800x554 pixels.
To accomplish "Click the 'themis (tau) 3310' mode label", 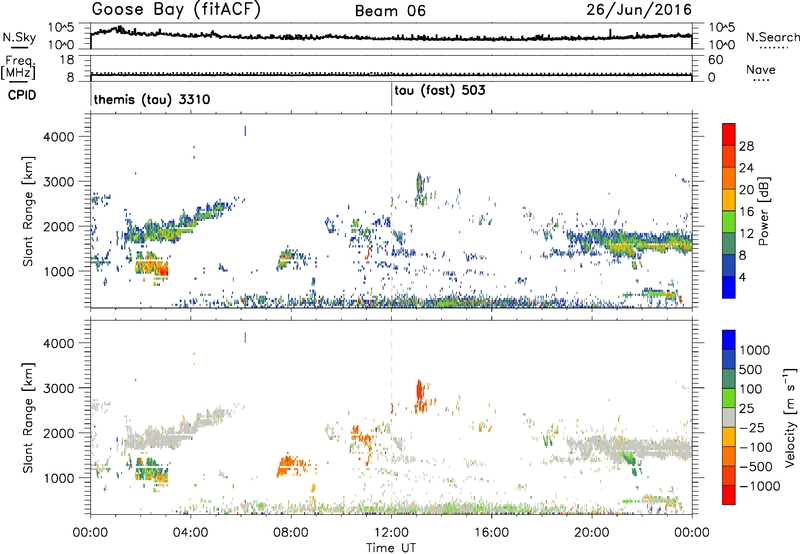I will [x=152, y=99].
